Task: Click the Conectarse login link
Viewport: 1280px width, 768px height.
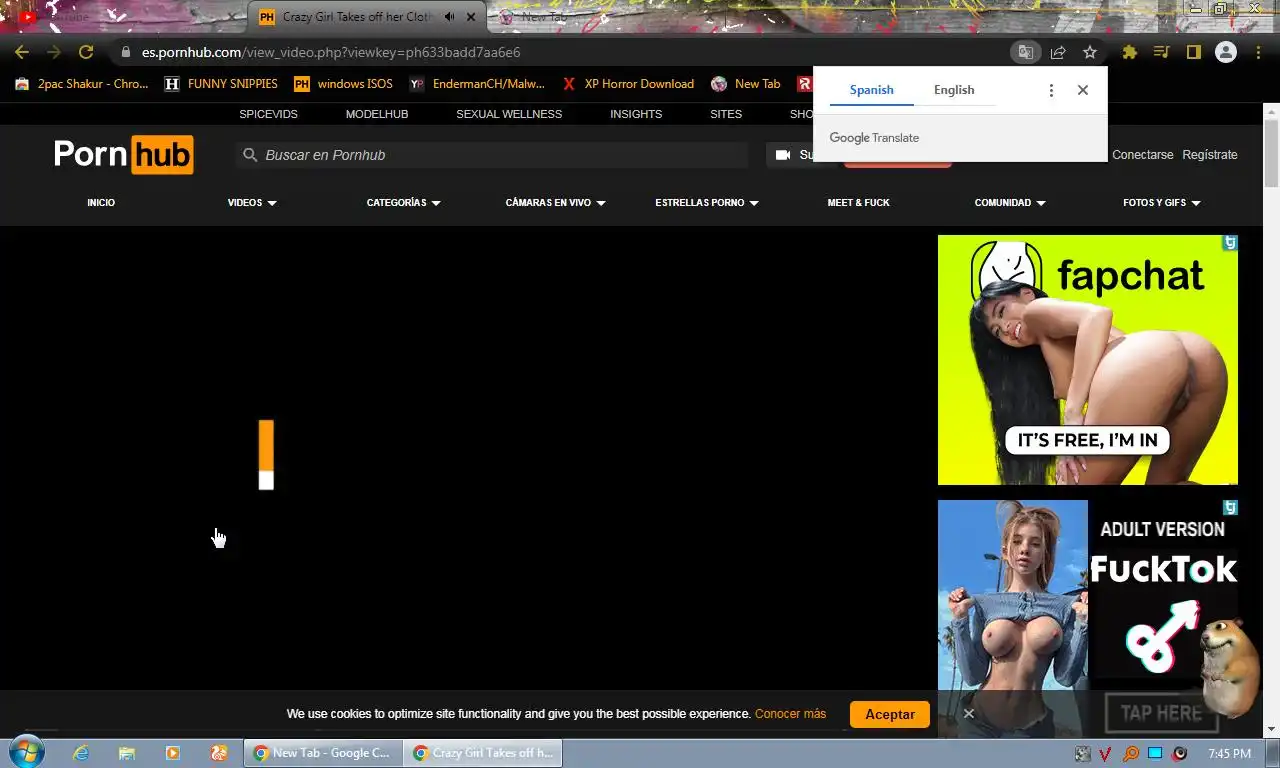Action: coord(1142,155)
